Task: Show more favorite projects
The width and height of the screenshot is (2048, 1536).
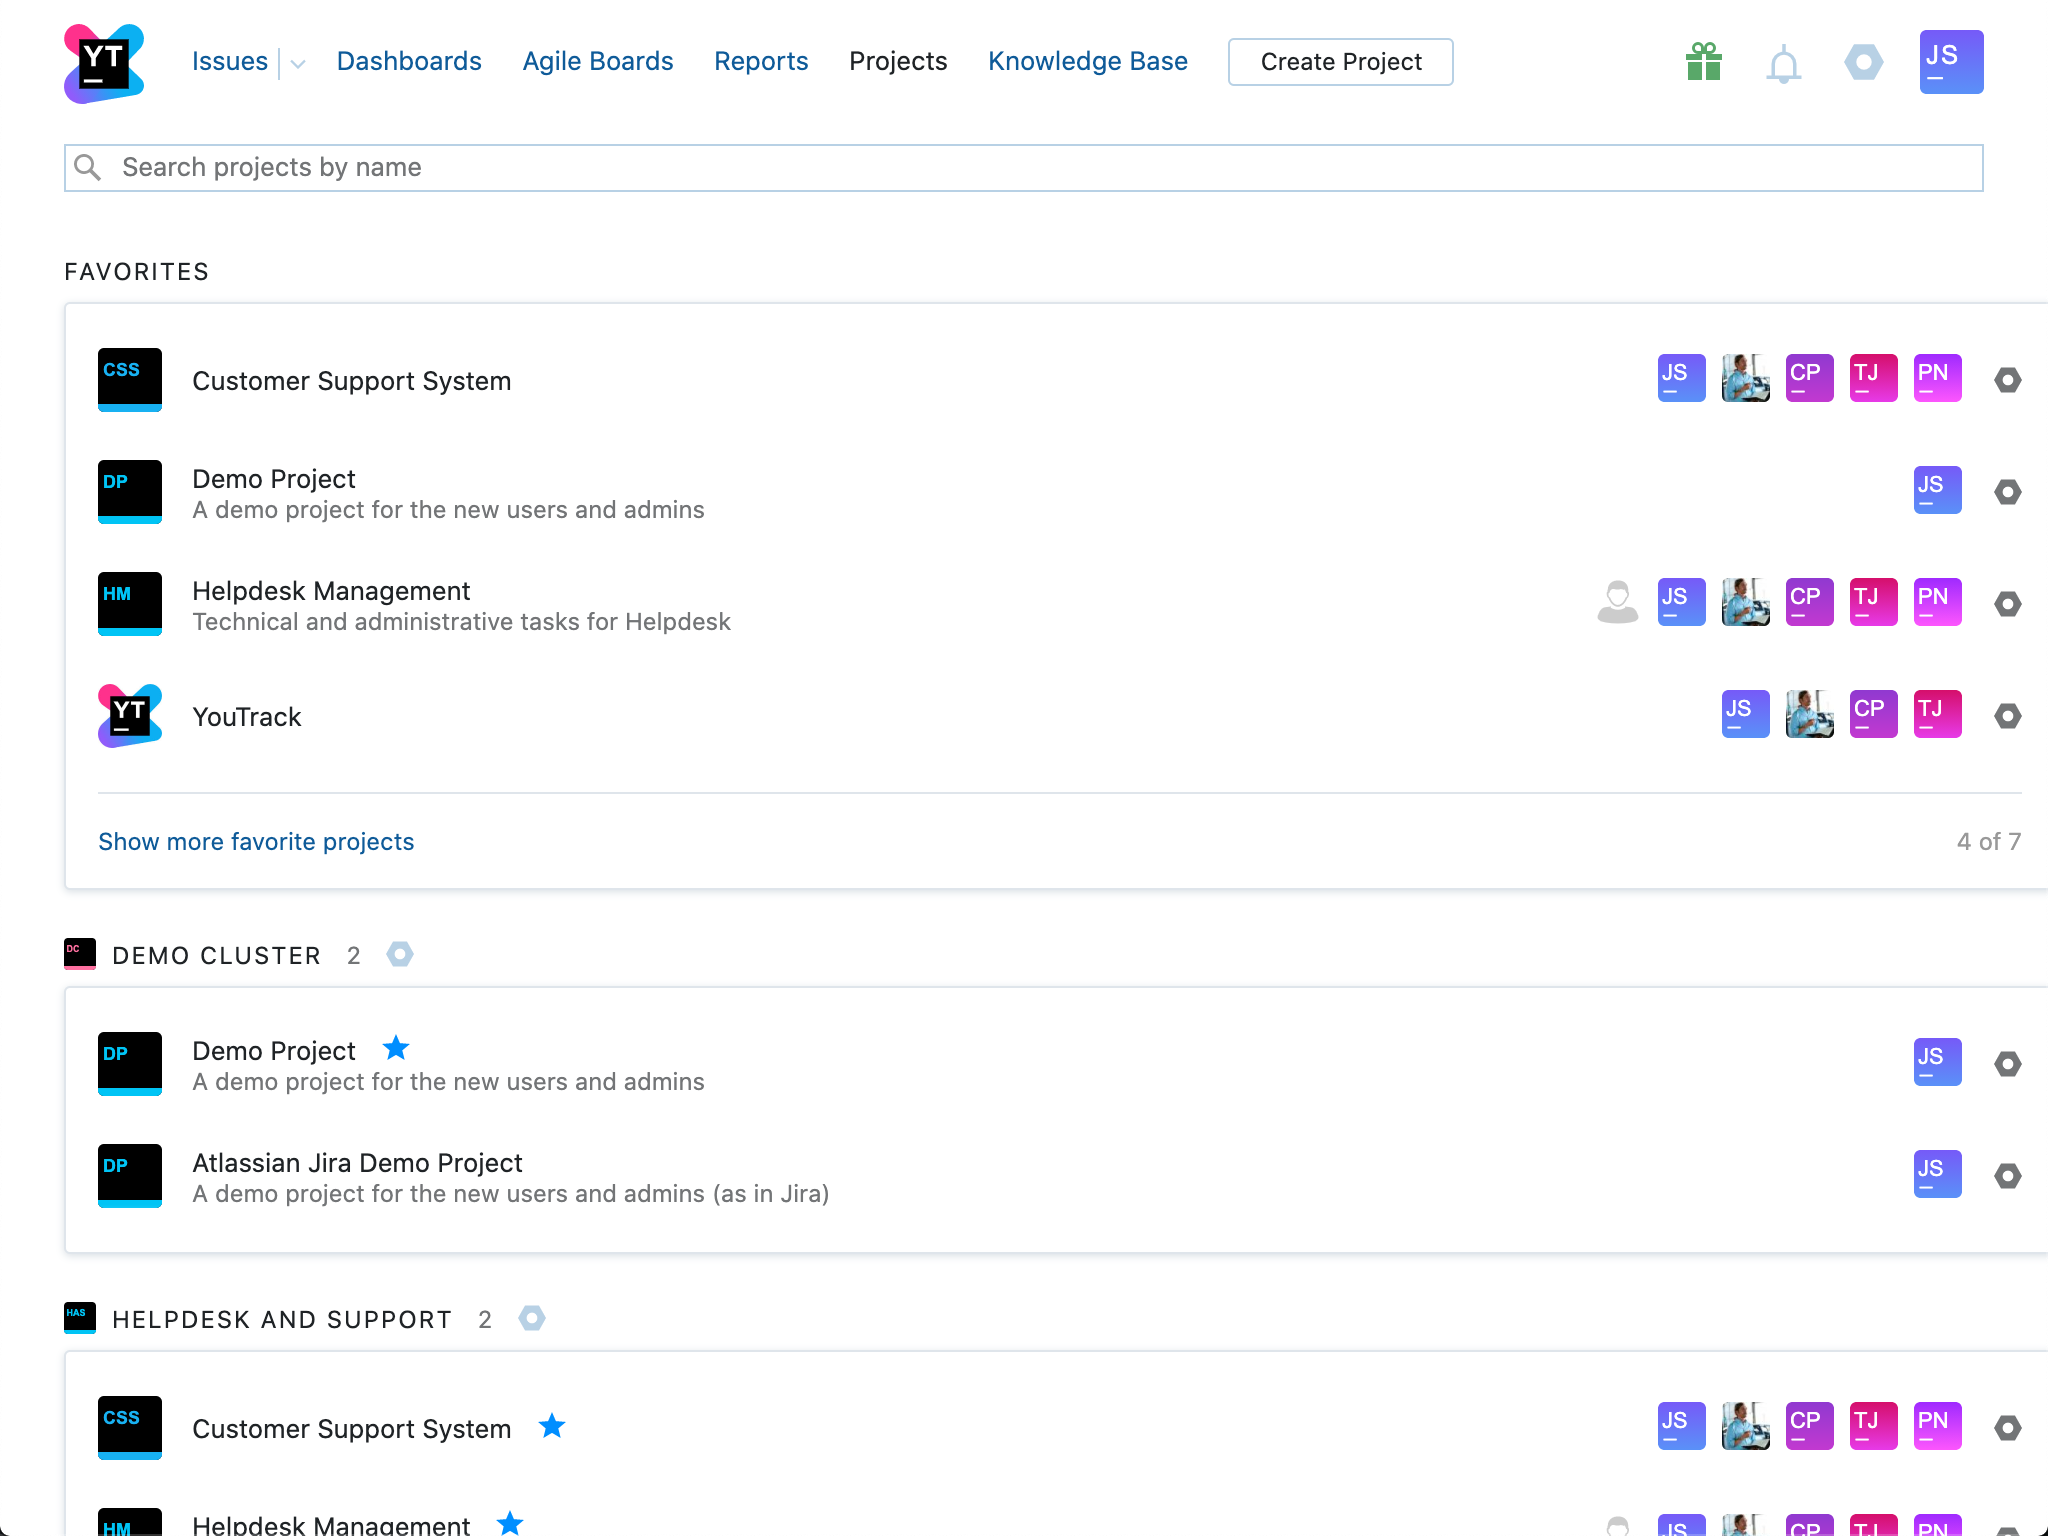Action: click(x=256, y=842)
